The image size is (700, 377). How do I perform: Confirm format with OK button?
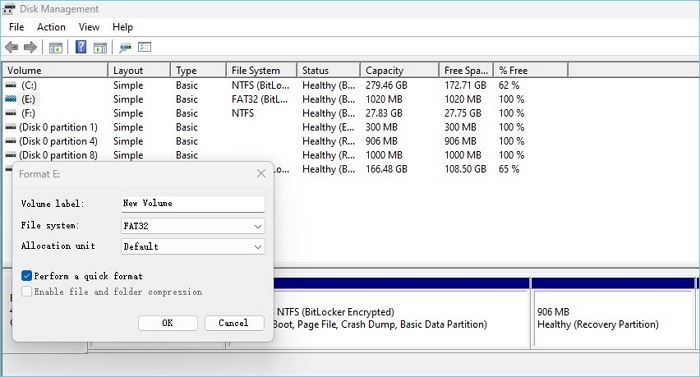[x=168, y=323]
